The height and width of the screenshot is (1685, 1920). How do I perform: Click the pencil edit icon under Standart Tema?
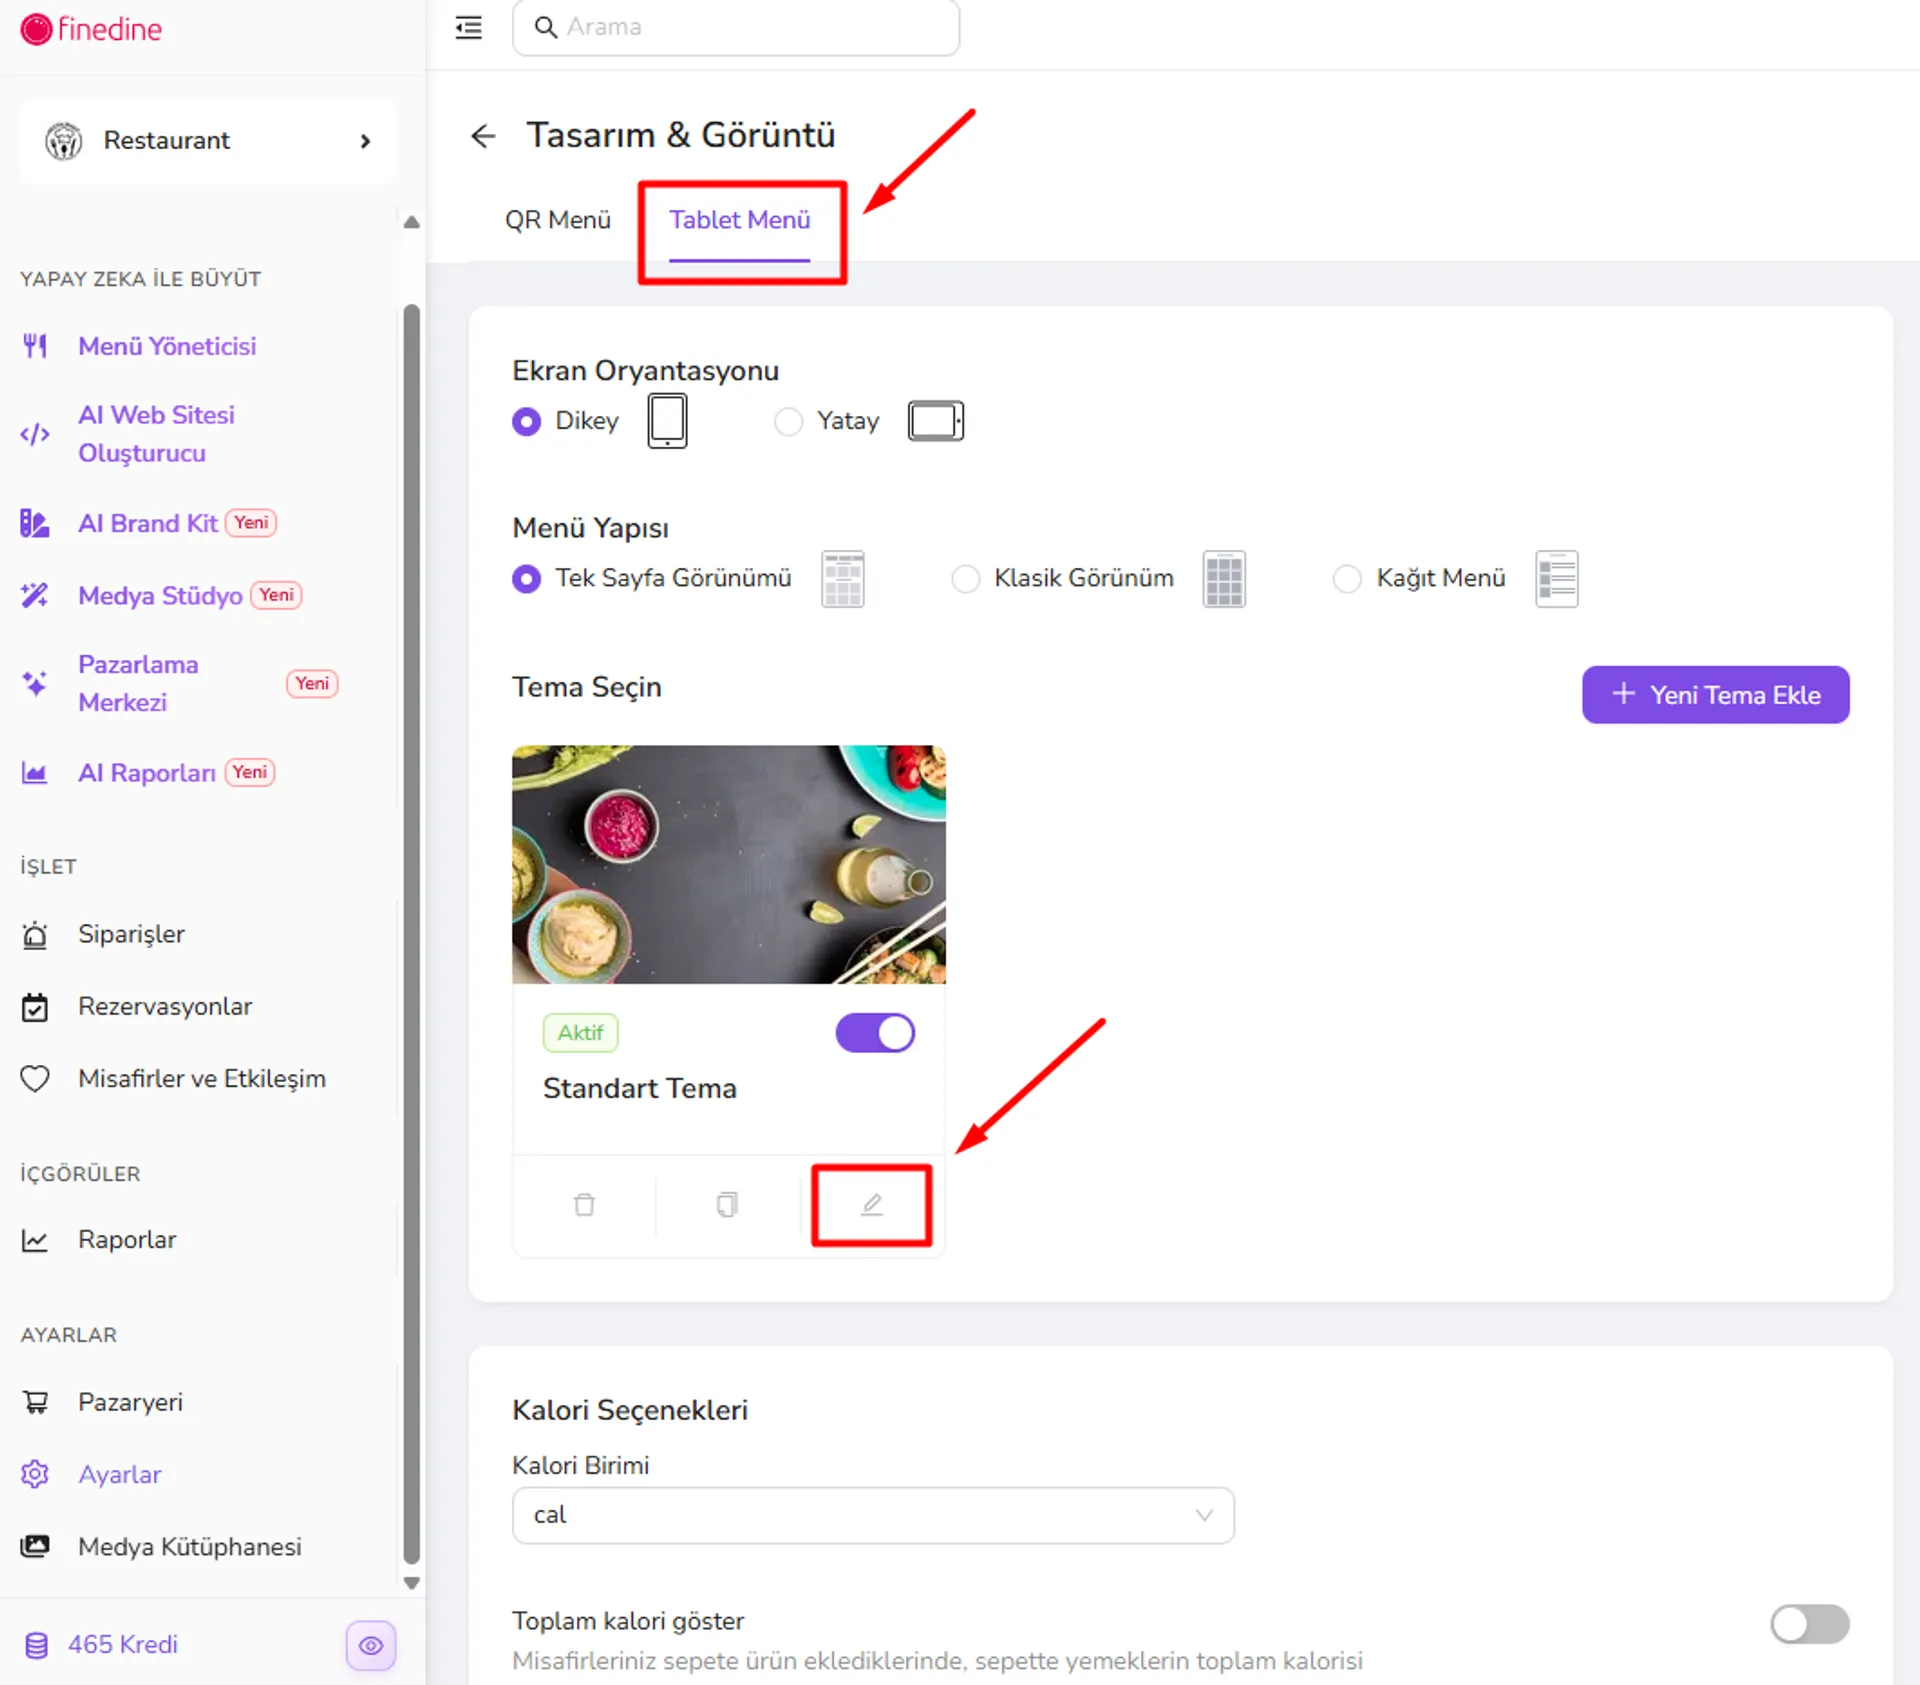872,1204
